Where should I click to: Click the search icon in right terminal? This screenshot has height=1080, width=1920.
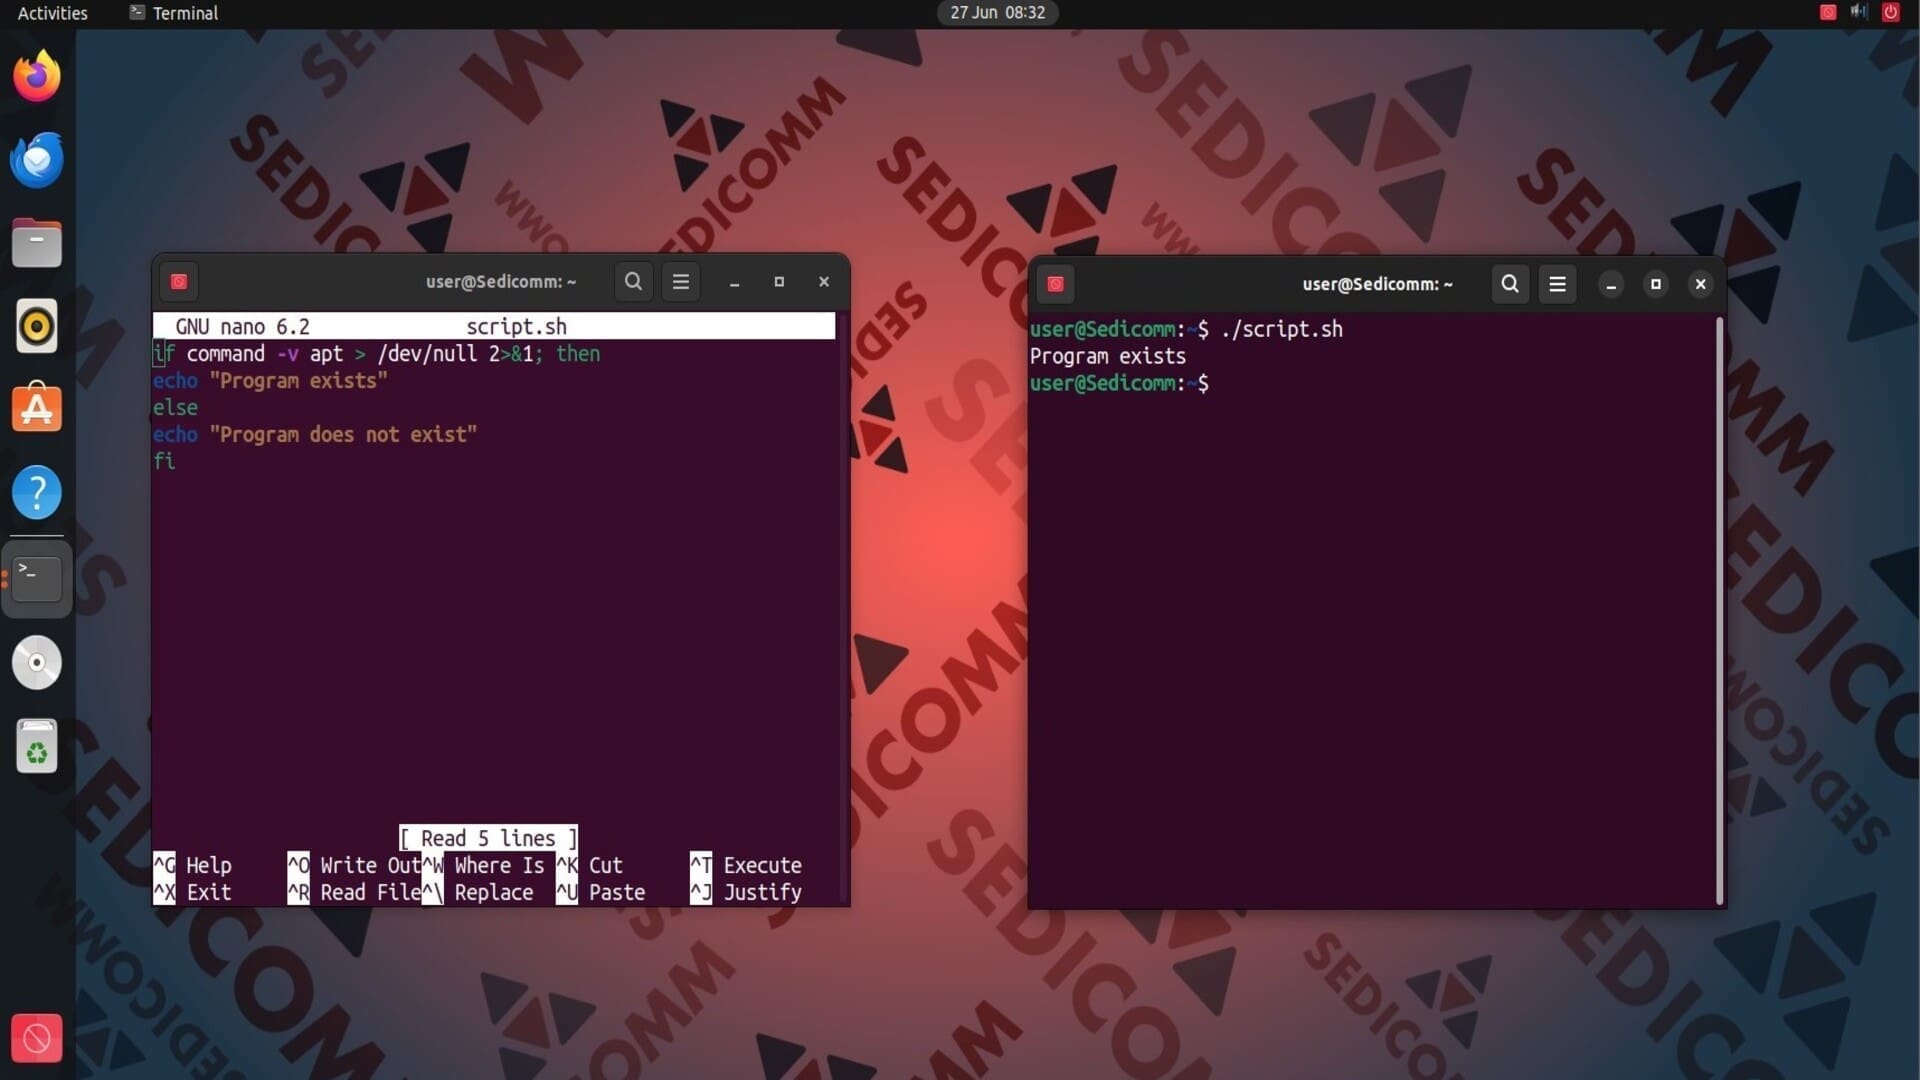(1510, 284)
